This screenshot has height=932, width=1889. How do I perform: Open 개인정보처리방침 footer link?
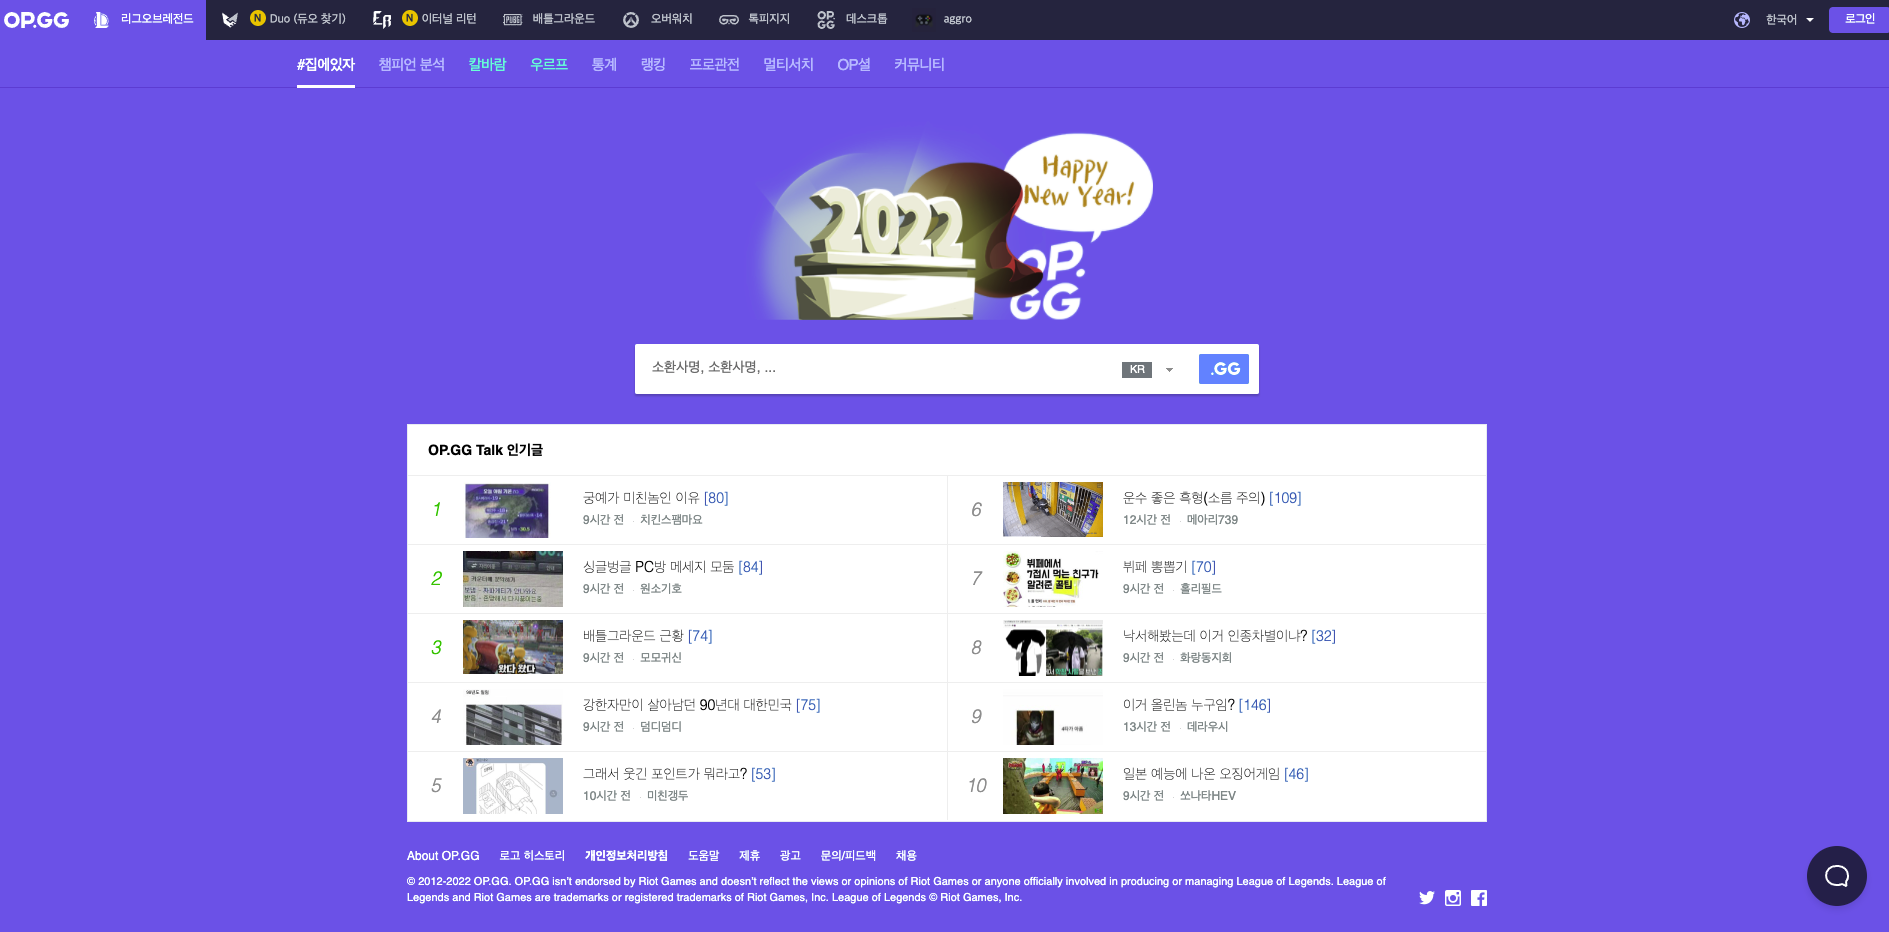(626, 856)
